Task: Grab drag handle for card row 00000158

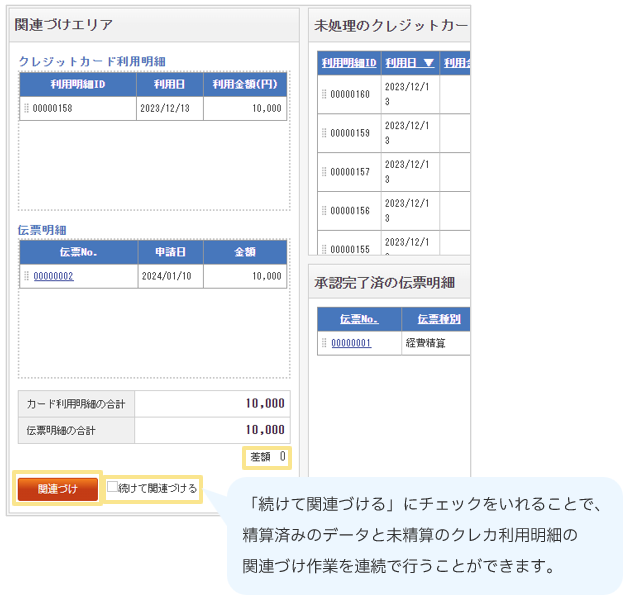Action: (26, 108)
